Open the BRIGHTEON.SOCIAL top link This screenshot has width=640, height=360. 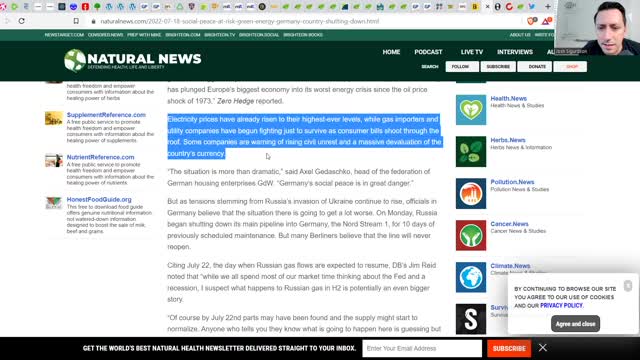259,35
